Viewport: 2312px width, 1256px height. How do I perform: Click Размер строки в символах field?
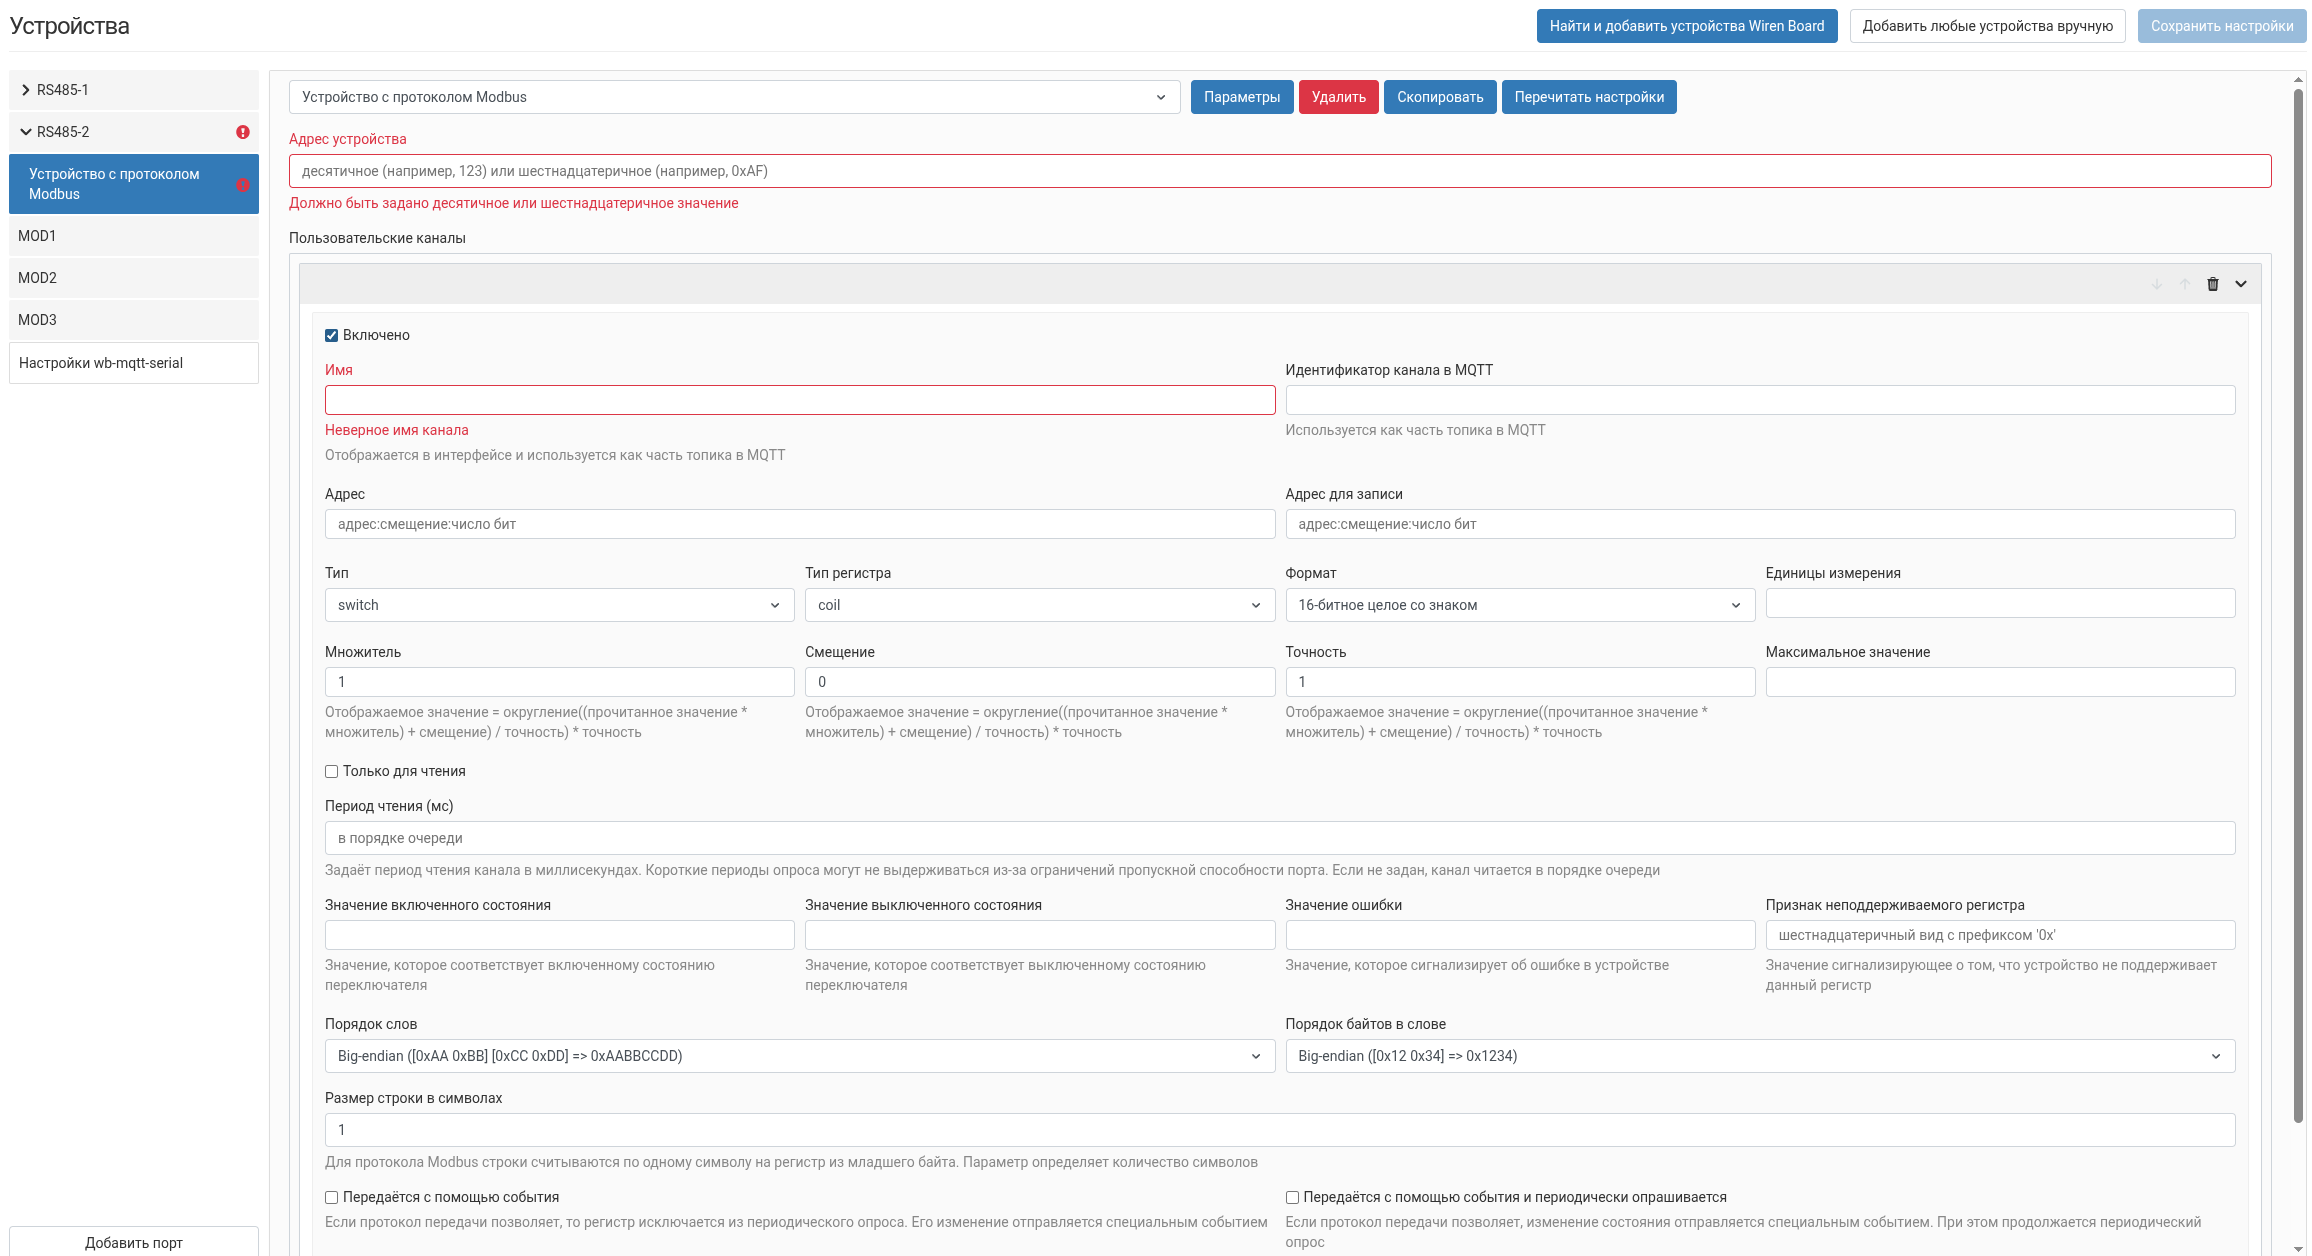coord(1280,1130)
